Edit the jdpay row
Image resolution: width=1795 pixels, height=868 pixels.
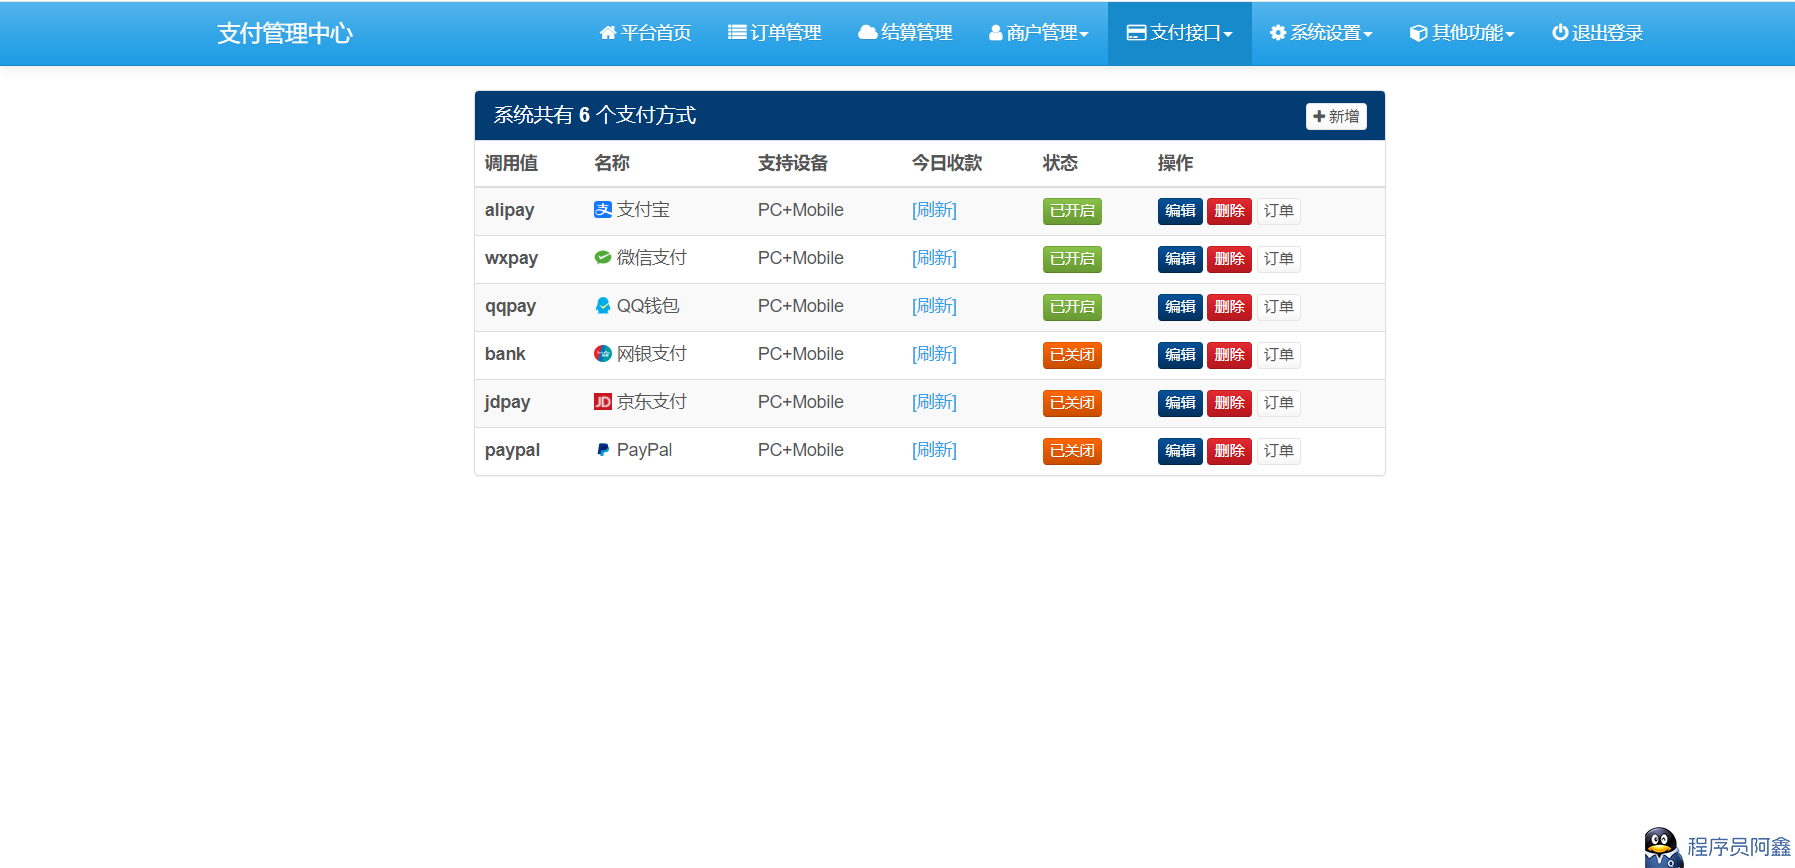1180,403
